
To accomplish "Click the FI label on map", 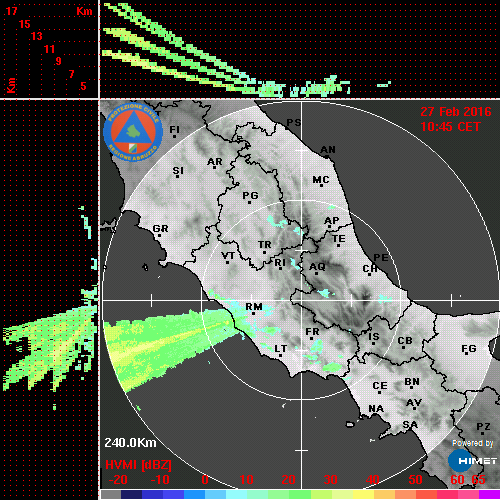I will coord(175,129).
